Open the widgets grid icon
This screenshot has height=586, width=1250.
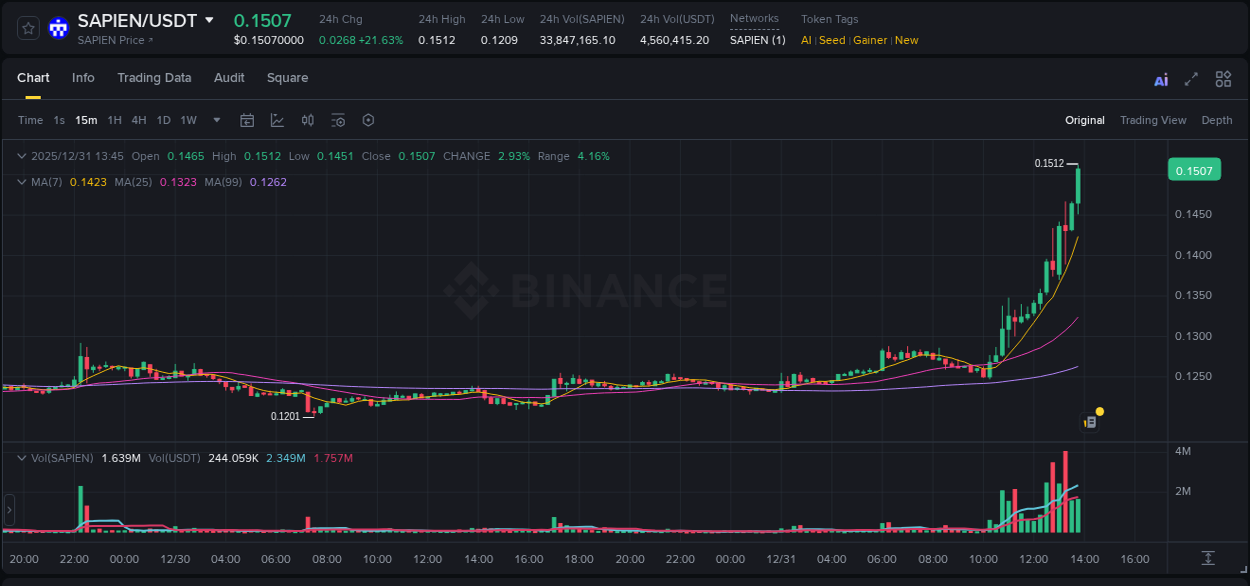click(1223, 79)
